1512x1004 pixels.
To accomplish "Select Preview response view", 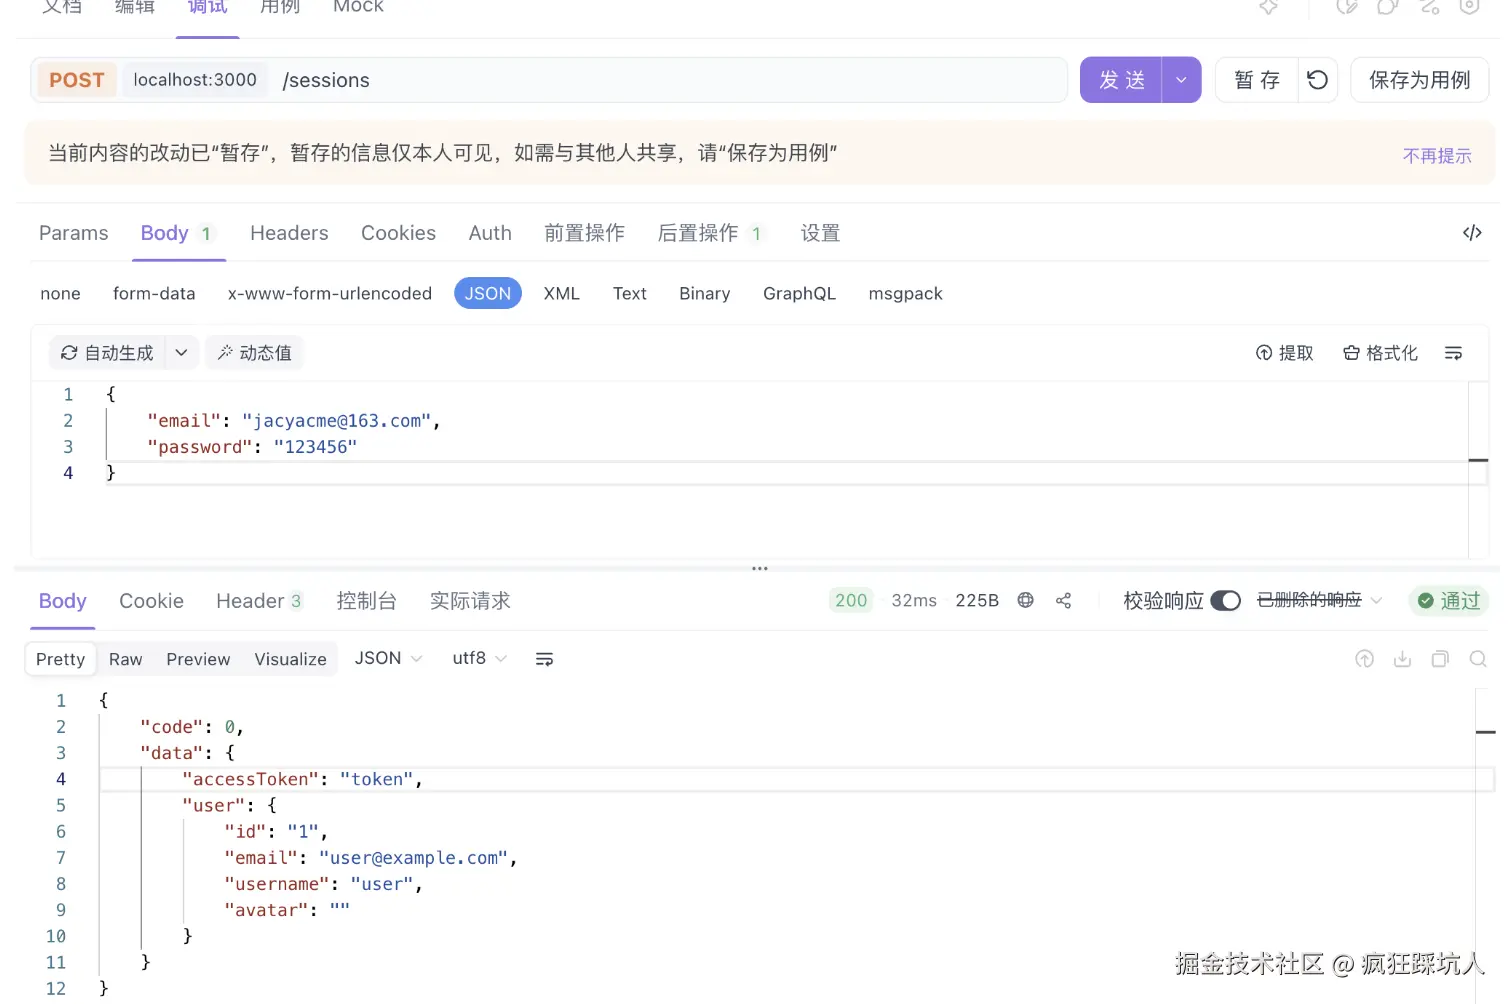I will [198, 659].
